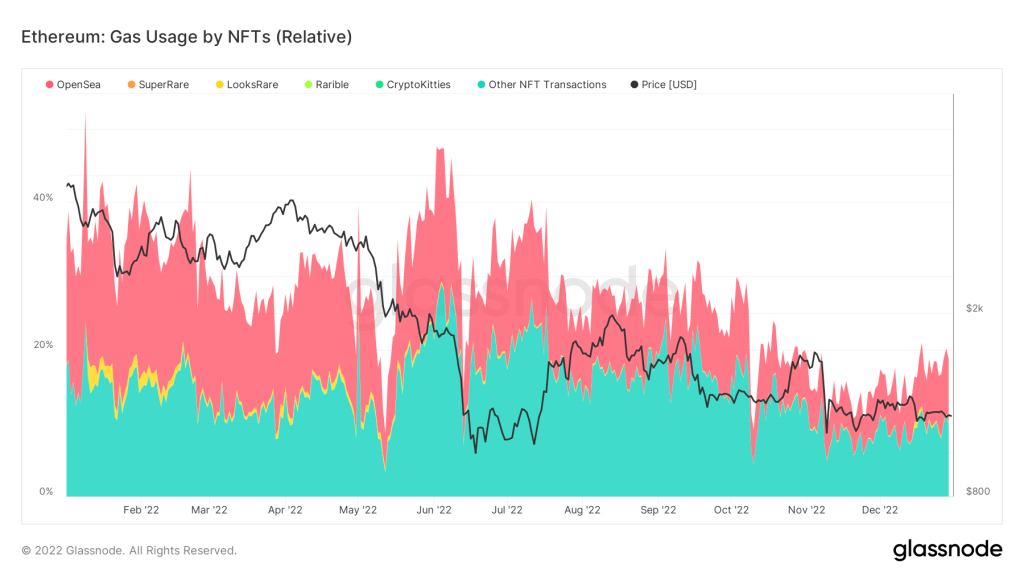This screenshot has height=576, width=1024.
Task: Select the Dec '22 x-axis tick label
Action: tap(879, 510)
